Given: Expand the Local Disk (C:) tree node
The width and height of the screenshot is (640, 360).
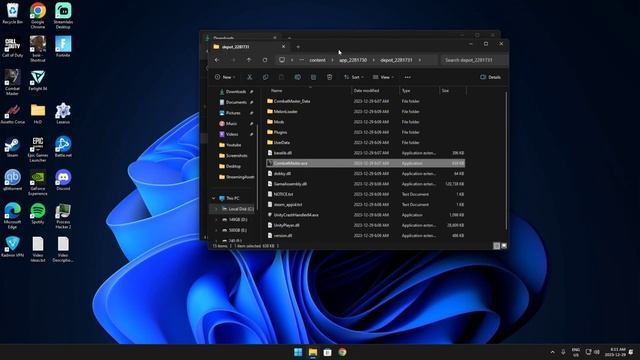Looking at the screenshot, I should [217, 209].
